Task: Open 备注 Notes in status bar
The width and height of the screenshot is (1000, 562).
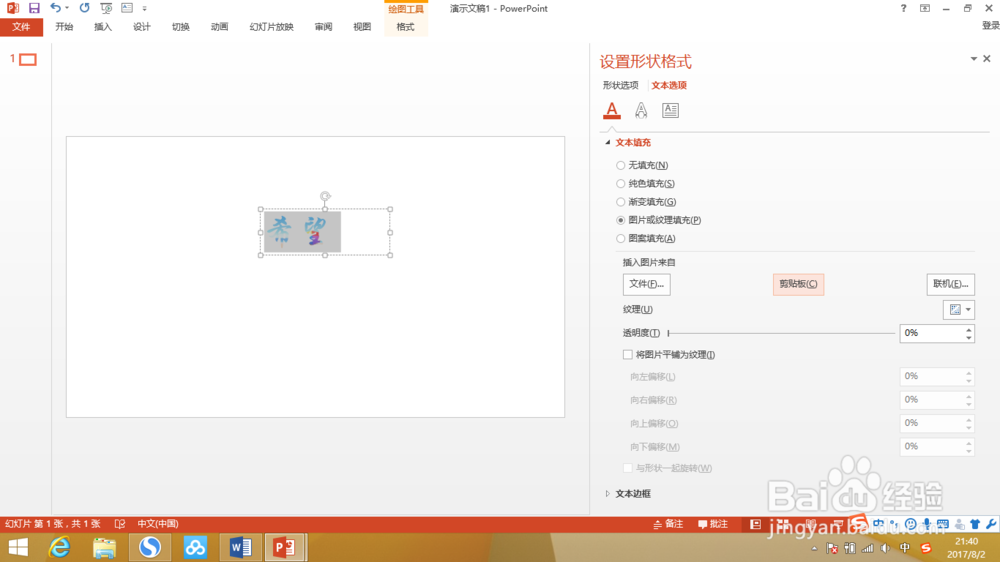Action: (668, 524)
